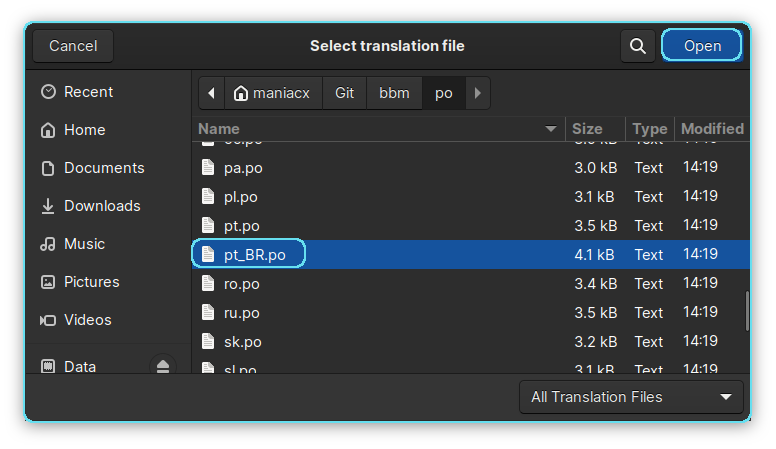Viewport: 776px width, 449px height.
Task: Click the file list vertical scrollbar
Action: pos(747,312)
